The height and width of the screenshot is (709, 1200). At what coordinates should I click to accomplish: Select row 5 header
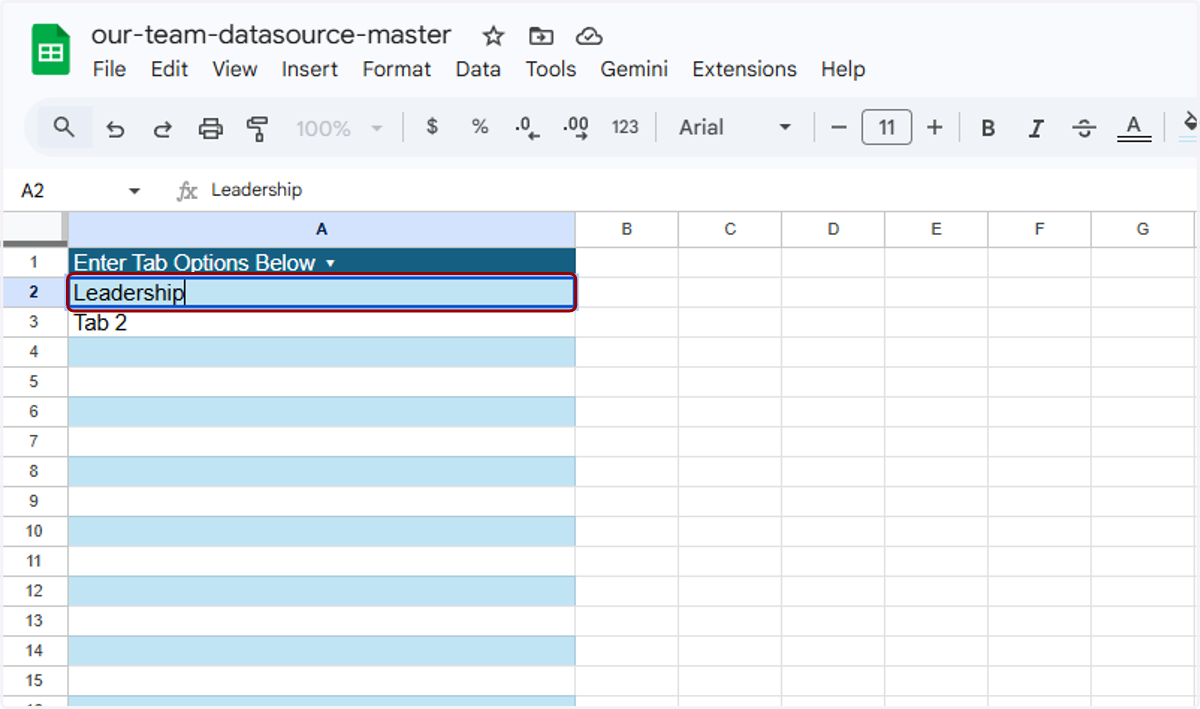point(34,382)
